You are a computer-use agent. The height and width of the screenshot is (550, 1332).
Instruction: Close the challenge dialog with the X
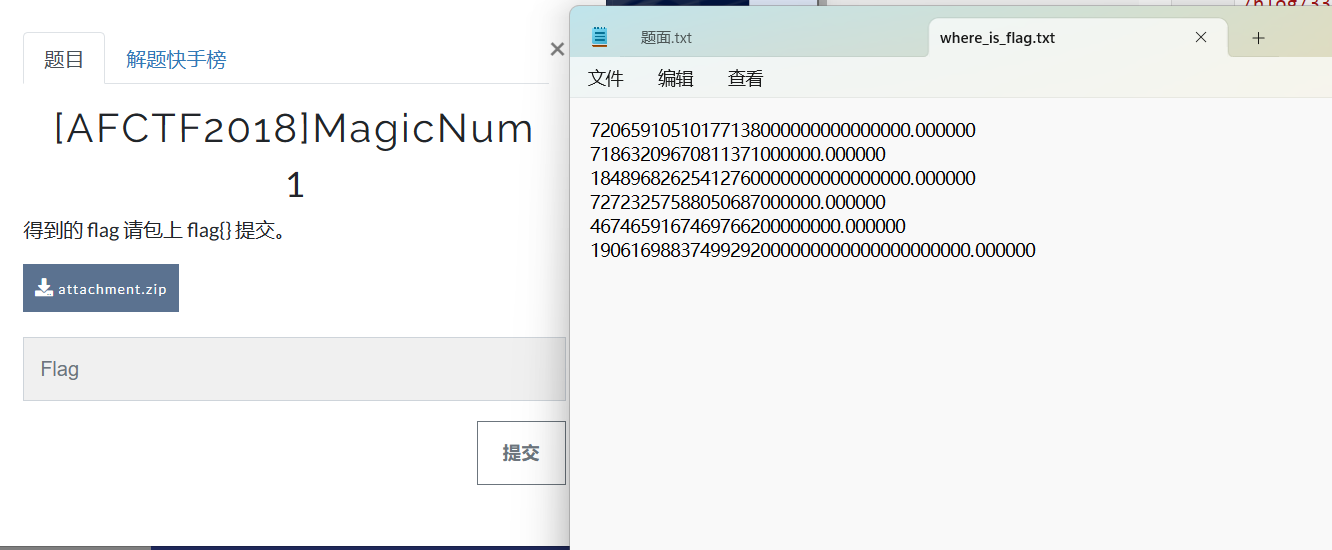[x=557, y=49]
